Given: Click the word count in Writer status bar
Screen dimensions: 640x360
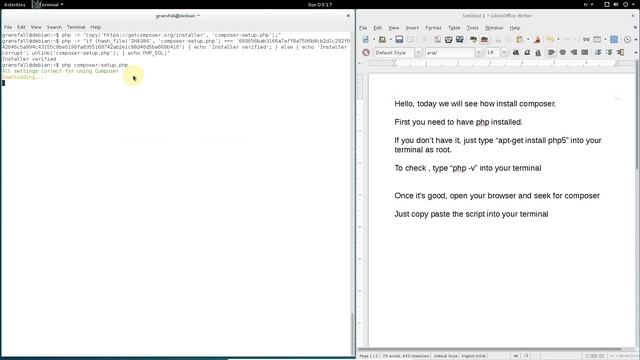Looking at the screenshot, I should [405, 356].
